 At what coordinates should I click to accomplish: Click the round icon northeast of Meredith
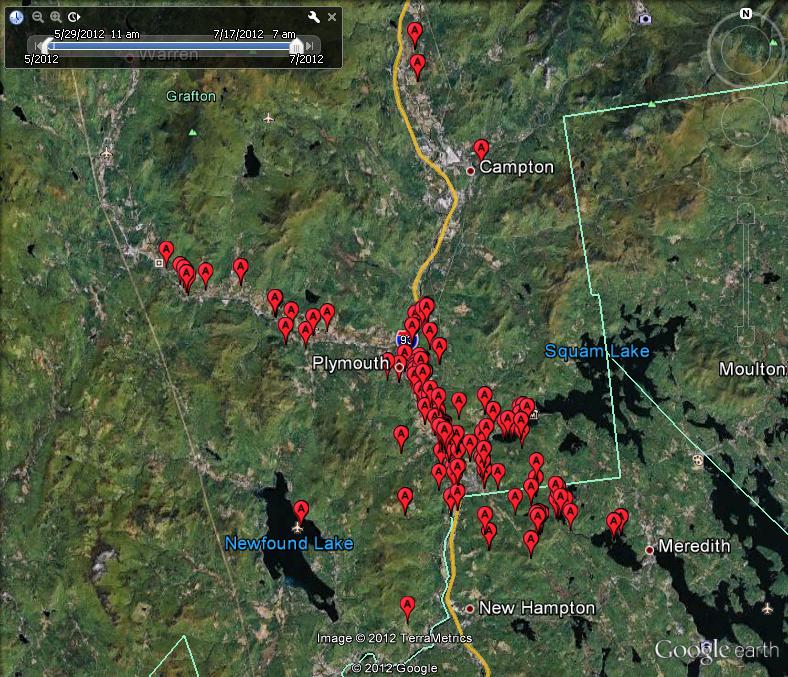point(698,459)
